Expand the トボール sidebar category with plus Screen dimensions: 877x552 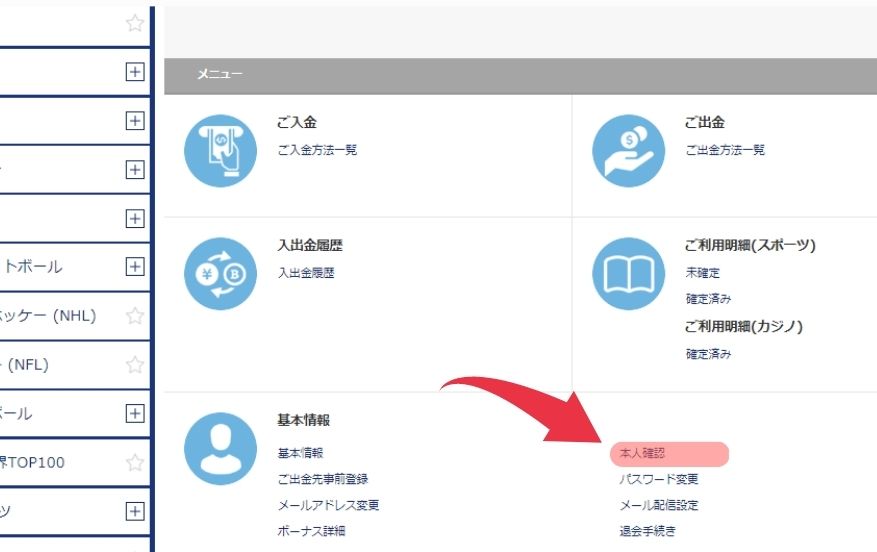[135, 267]
